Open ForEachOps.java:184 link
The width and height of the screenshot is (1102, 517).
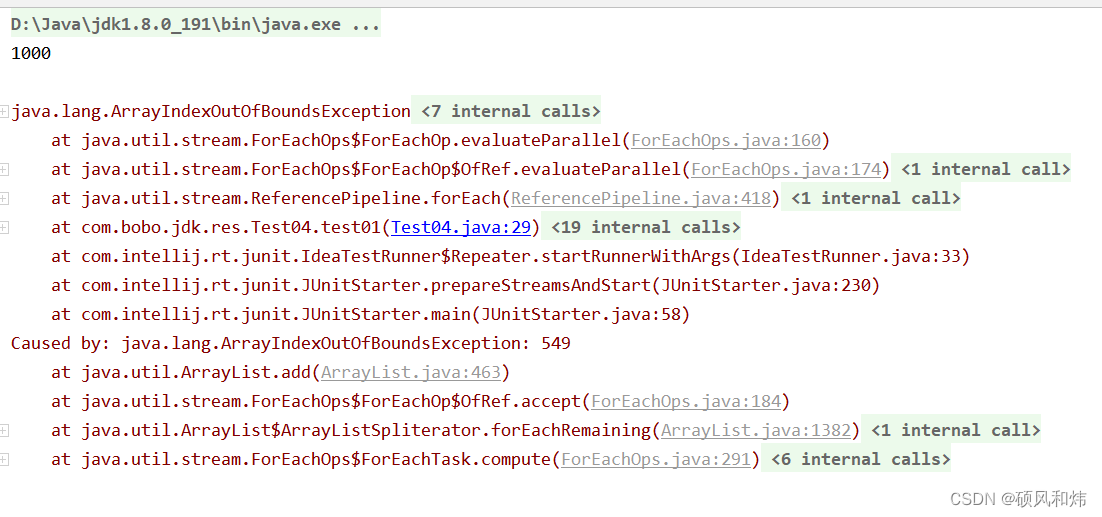point(686,402)
